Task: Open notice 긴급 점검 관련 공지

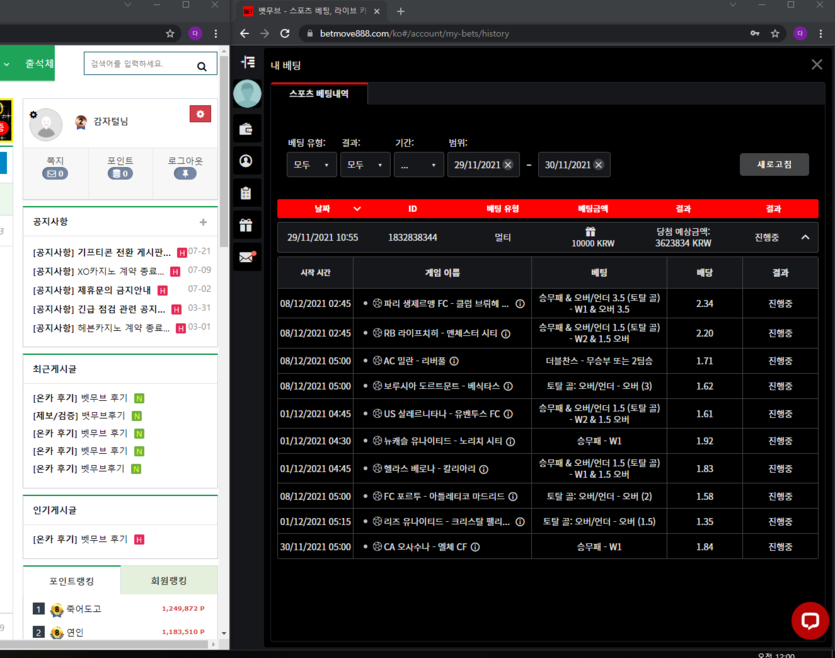Action: pos(99,309)
